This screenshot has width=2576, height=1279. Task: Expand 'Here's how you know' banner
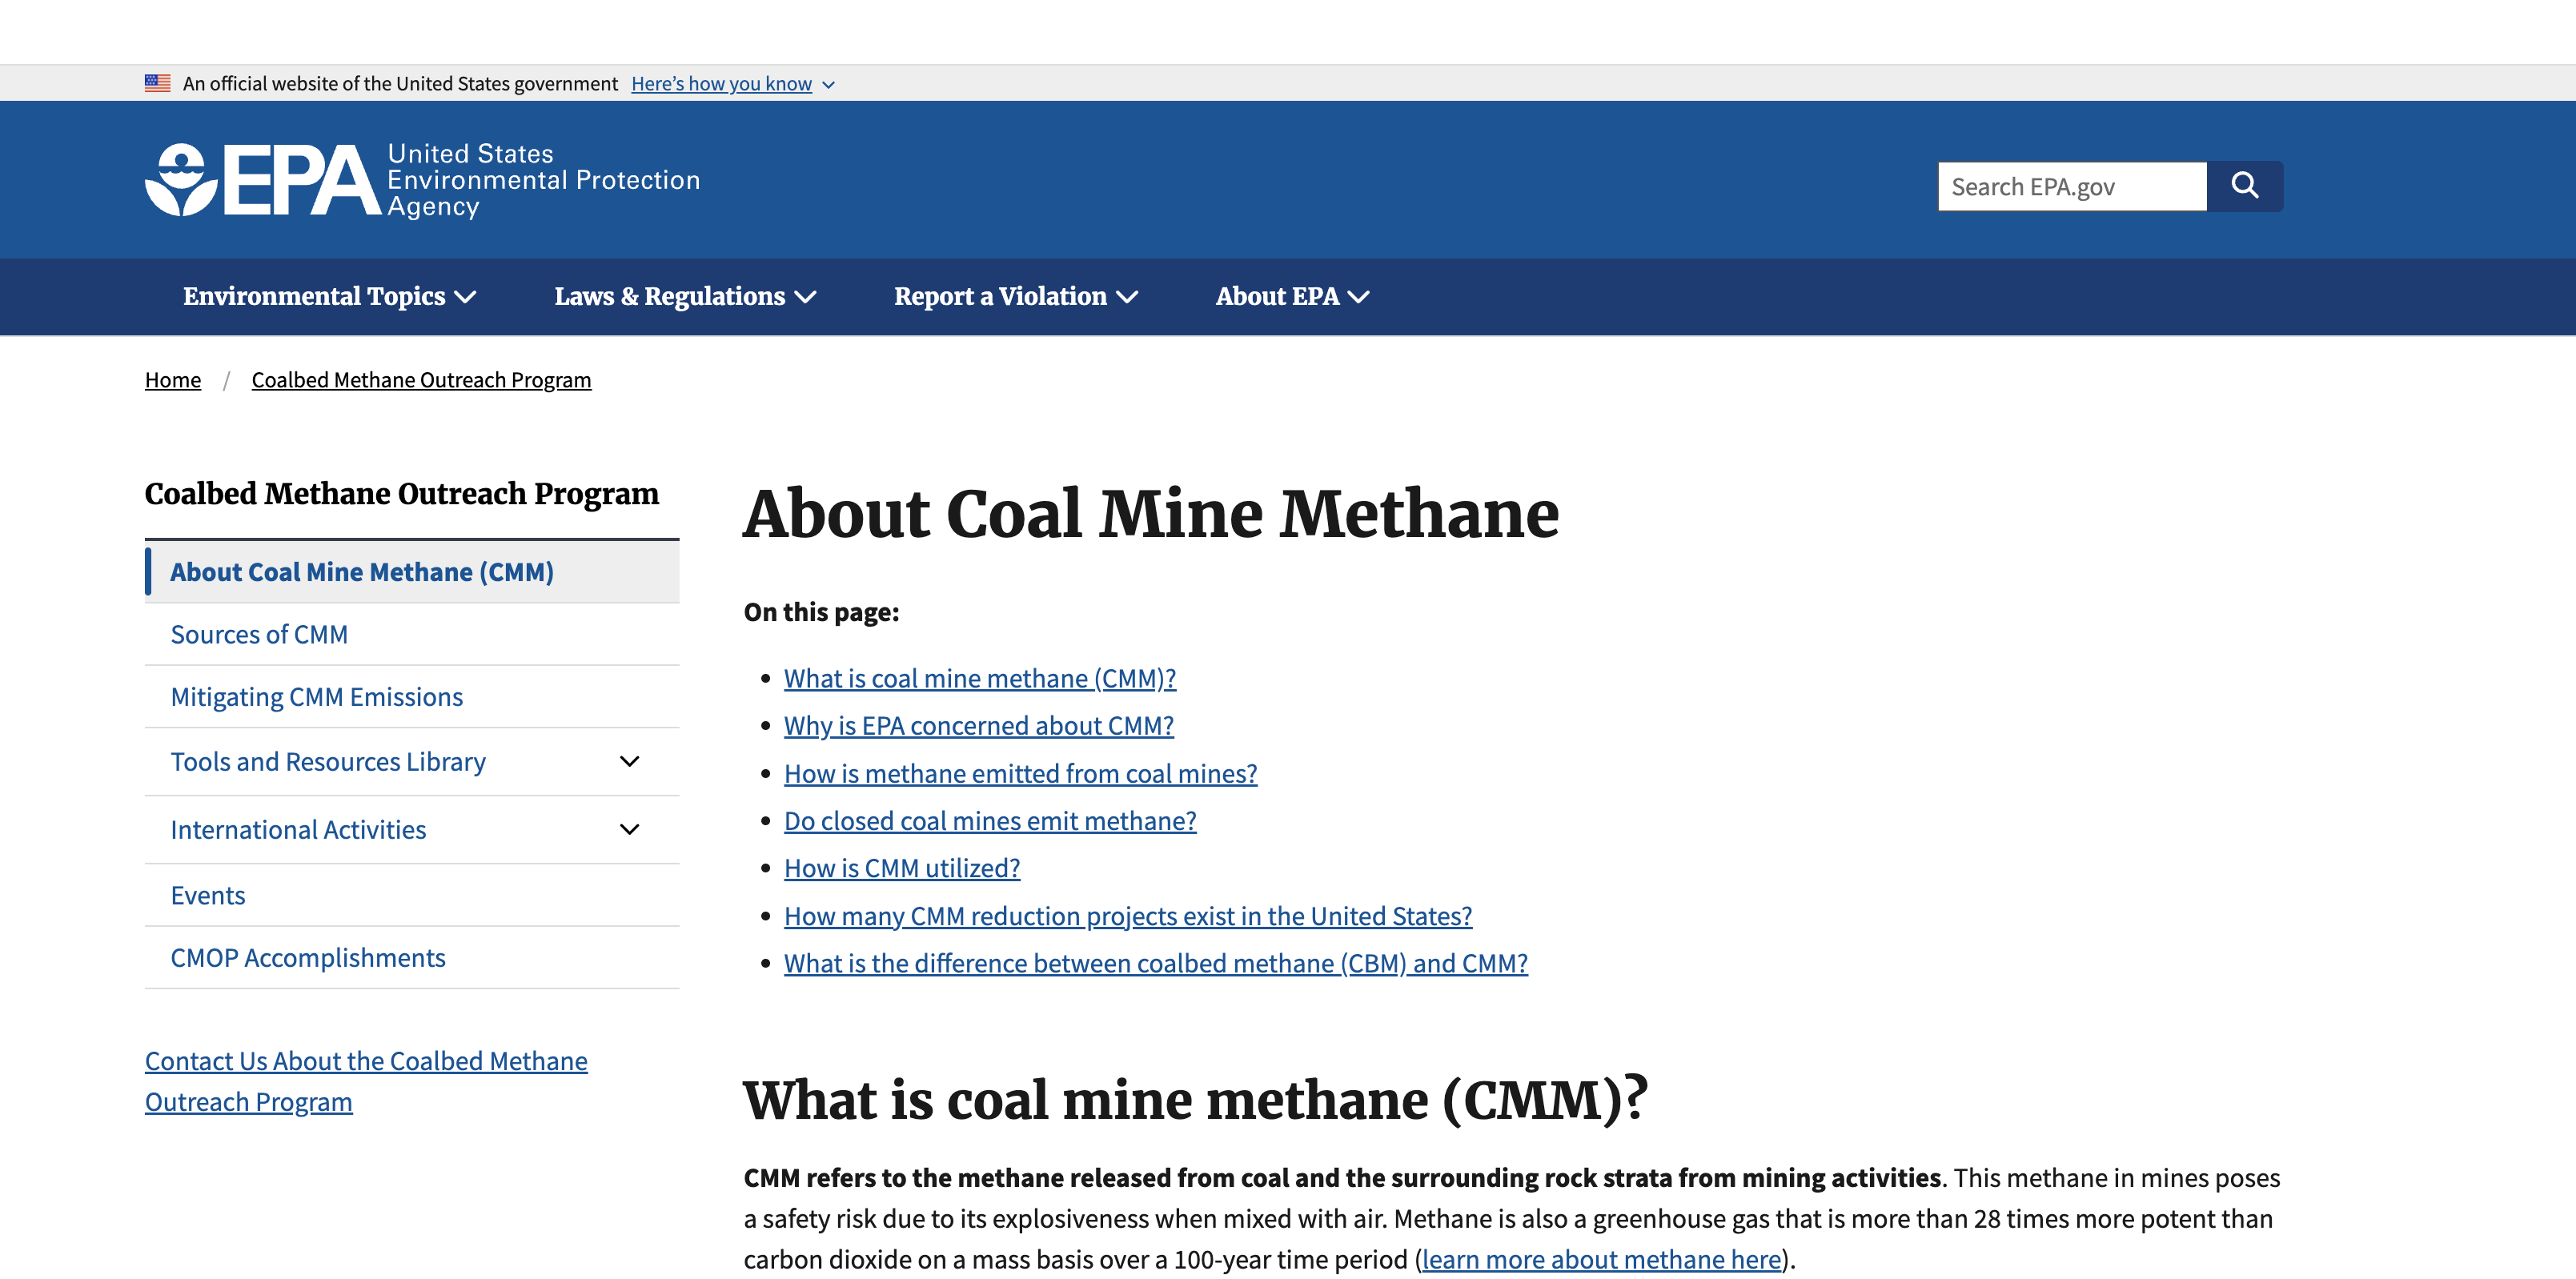click(x=733, y=84)
